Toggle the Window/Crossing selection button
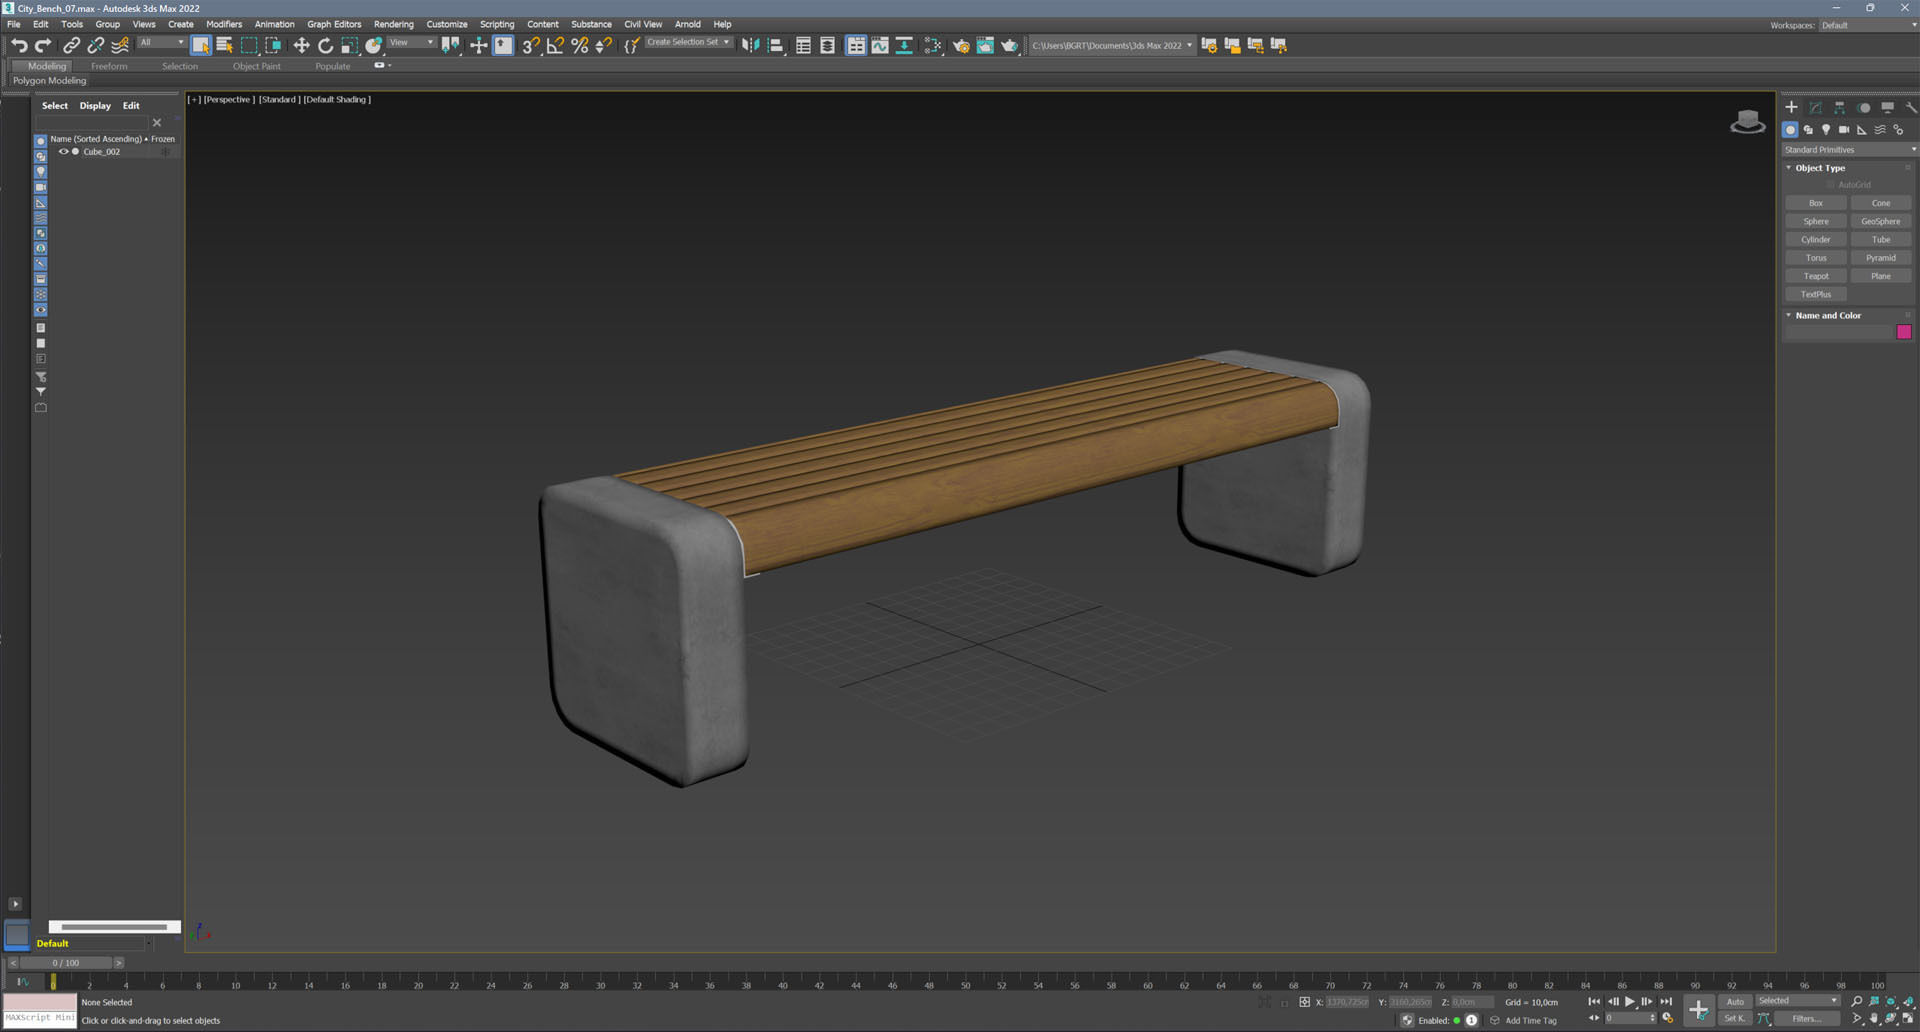This screenshot has width=1920, height=1032. (x=273, y=45)
